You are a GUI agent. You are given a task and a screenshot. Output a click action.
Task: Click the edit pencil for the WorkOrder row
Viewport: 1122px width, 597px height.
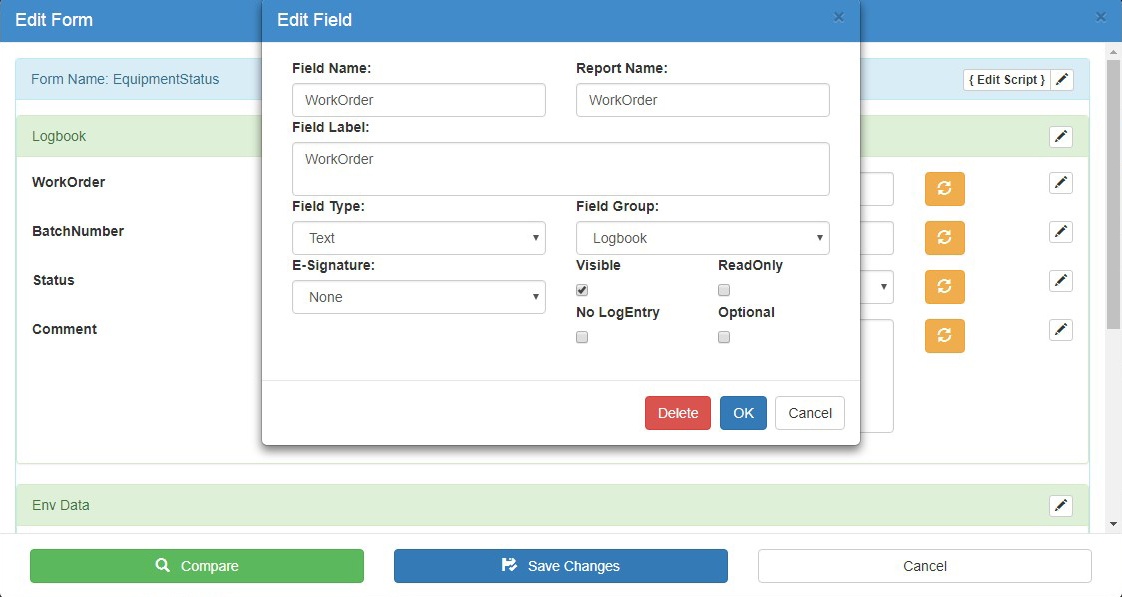(x=1061, y=183)
